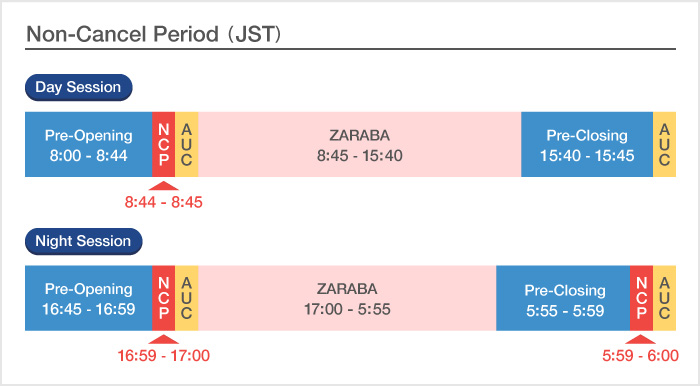
Task: Click red triangle marker above 5:59 - 6:00
Action: [641, 339]
